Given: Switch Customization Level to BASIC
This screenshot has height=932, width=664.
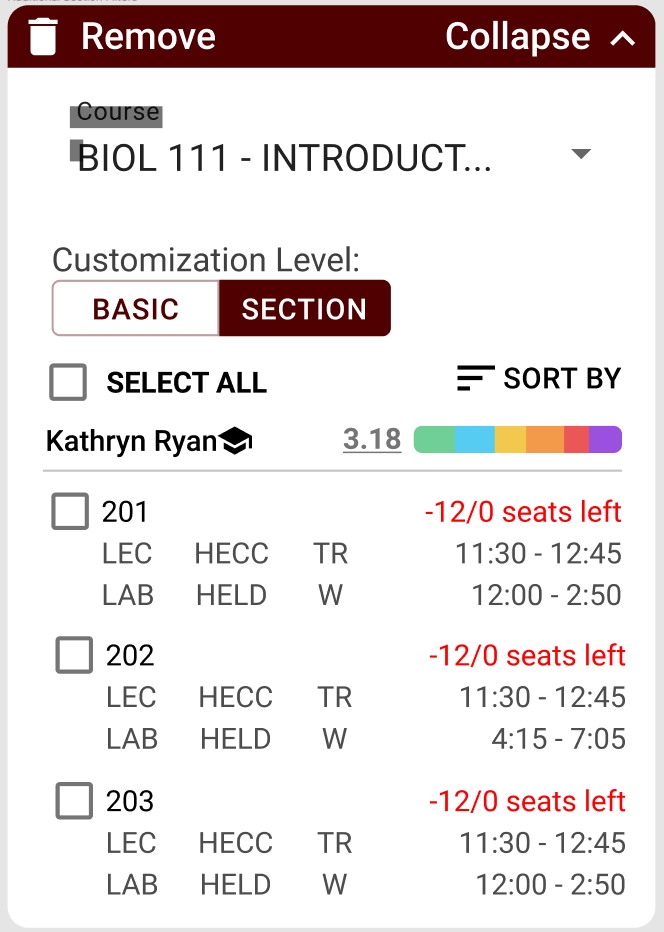Looking at the screenshot, I should tap(134, 308).
